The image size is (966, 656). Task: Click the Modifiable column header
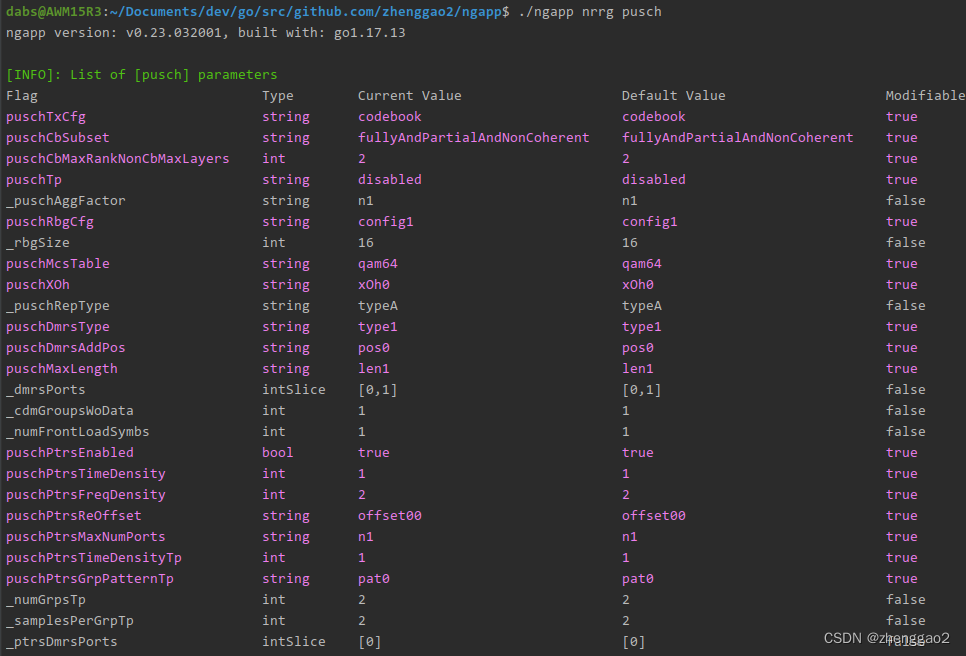tap(925, 95)
